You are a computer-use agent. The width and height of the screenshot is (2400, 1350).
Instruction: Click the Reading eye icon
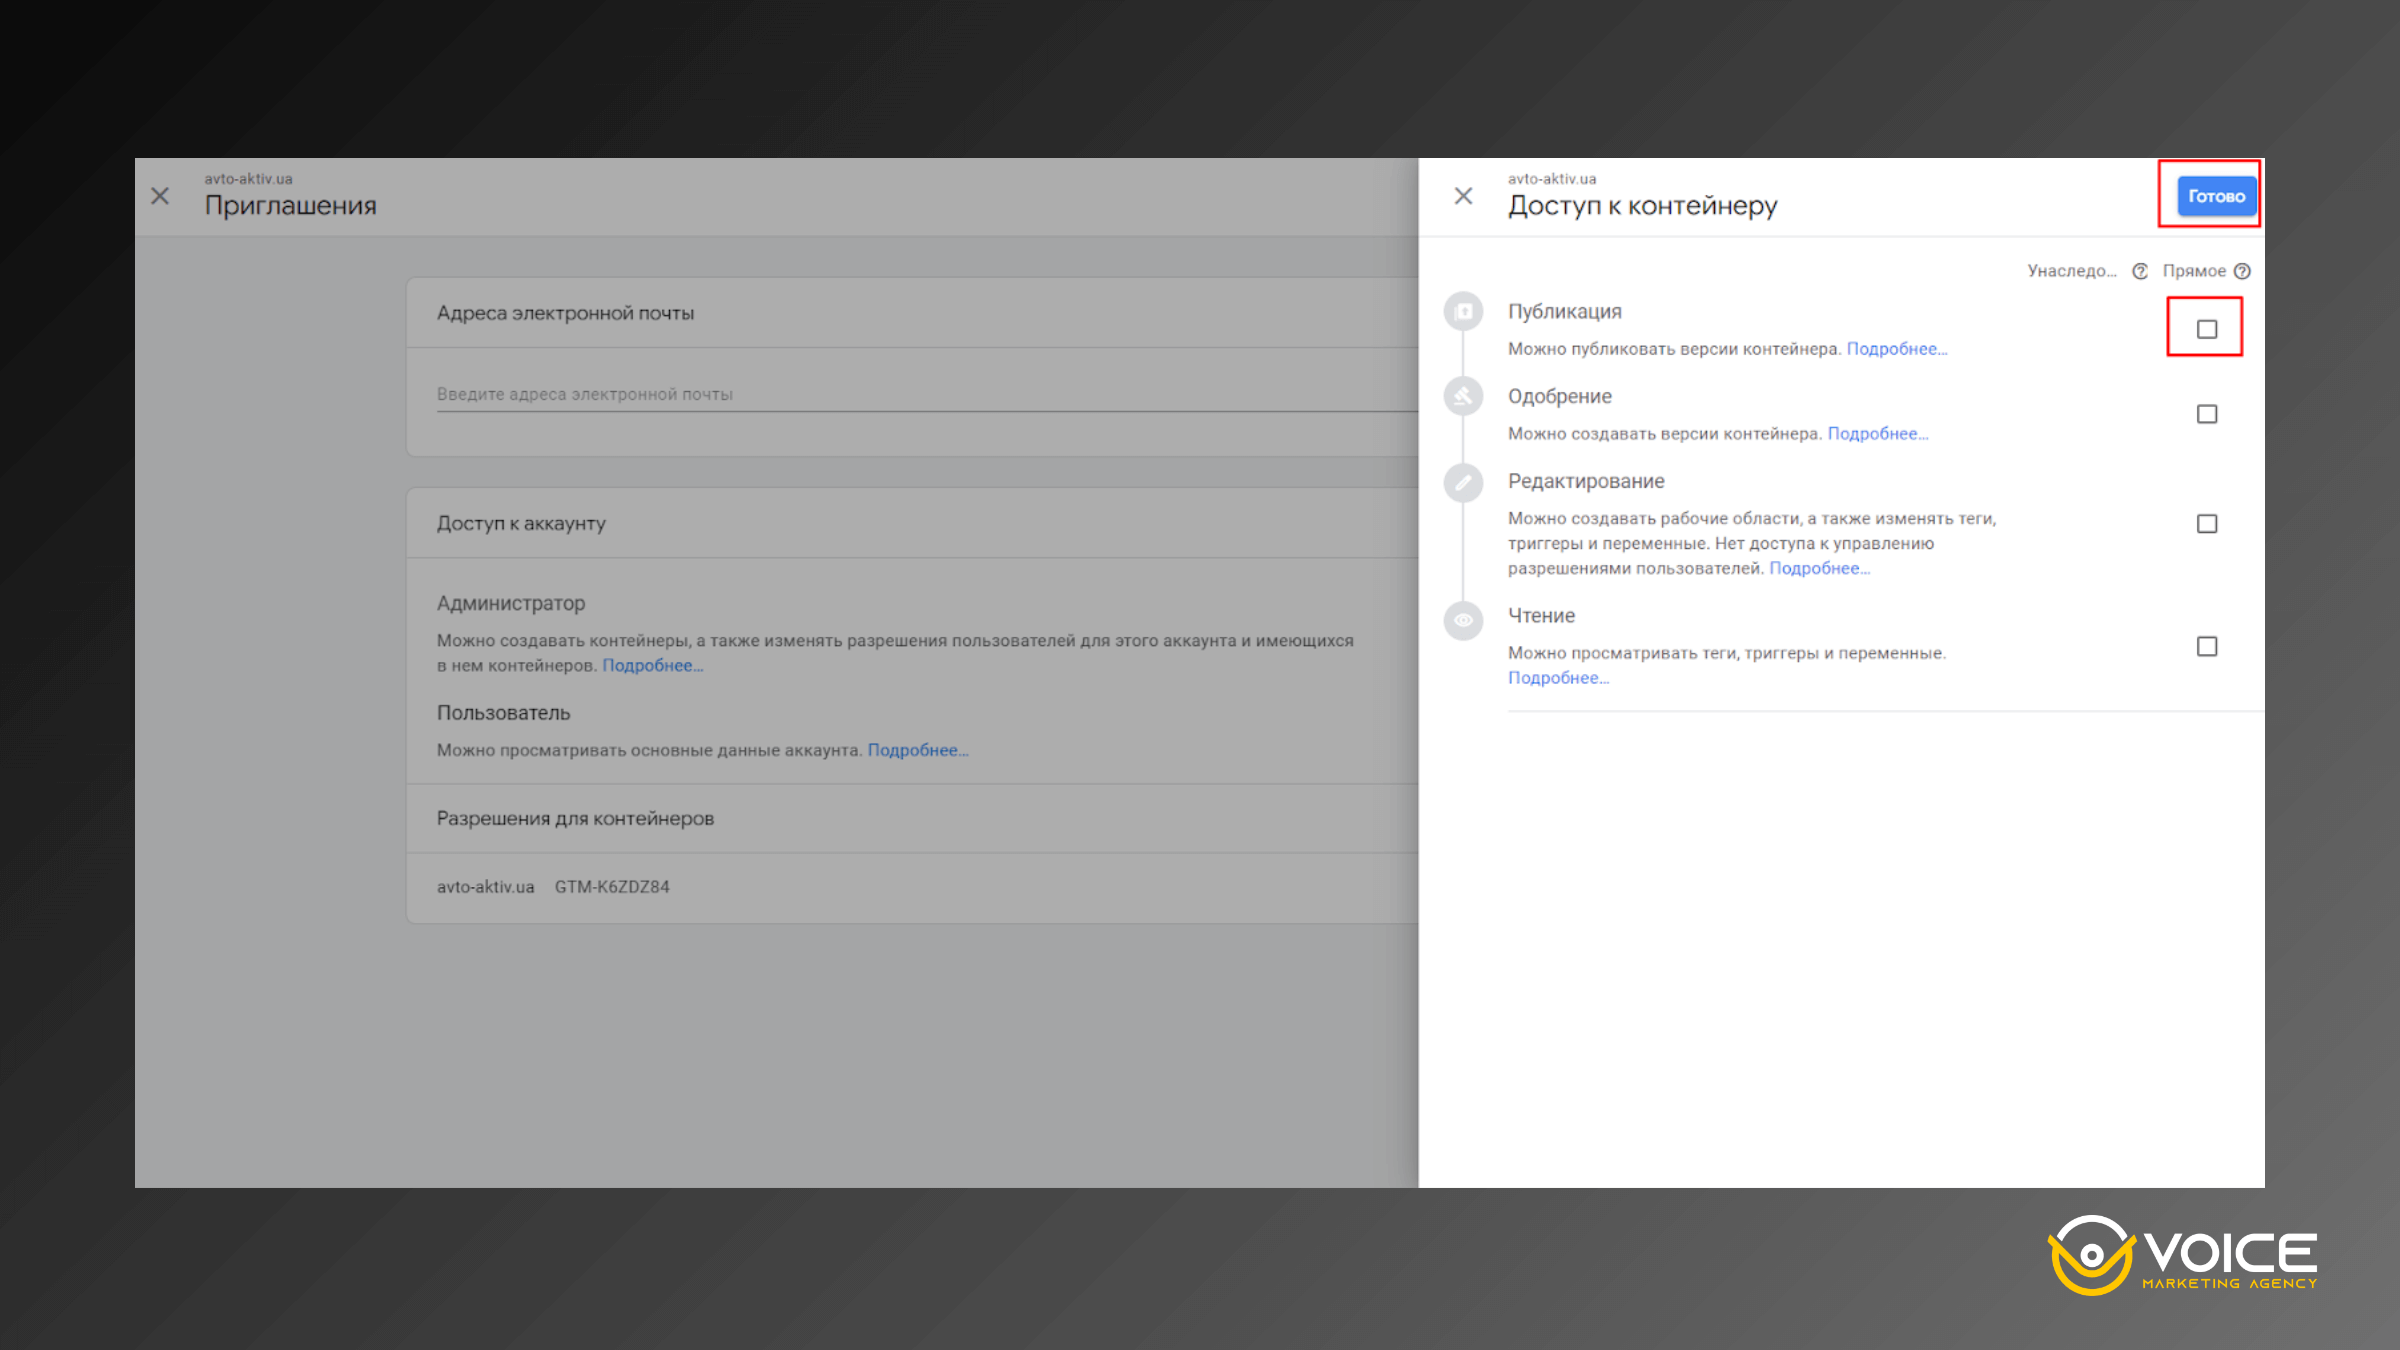tap(1463, 620)
